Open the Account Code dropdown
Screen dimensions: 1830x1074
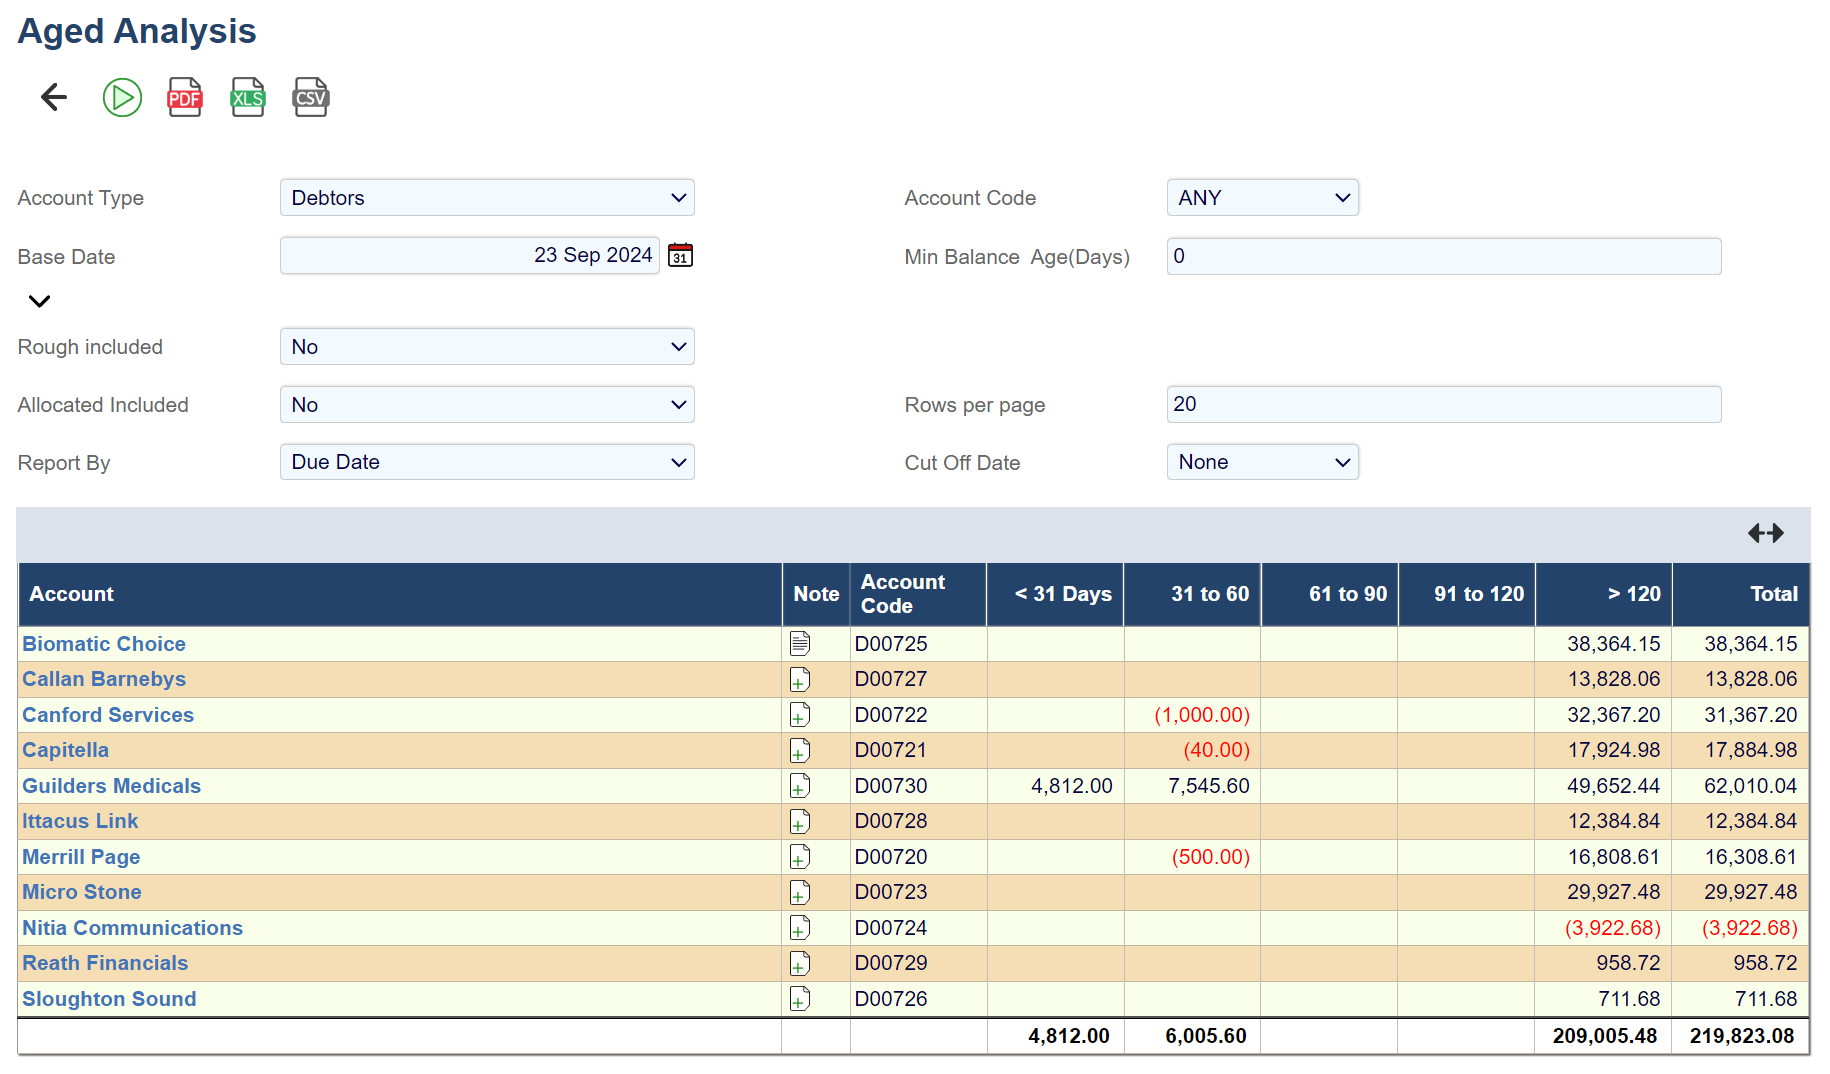click(x=1262, y=198)
